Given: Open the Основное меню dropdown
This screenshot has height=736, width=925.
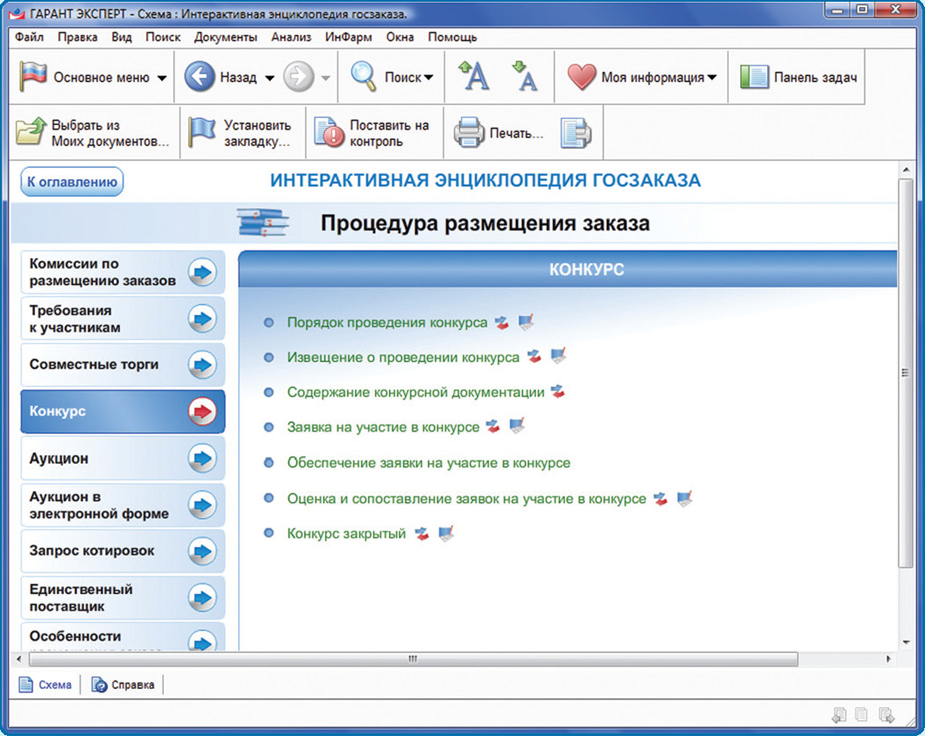Looking at the screenshot, I should 162,78.
